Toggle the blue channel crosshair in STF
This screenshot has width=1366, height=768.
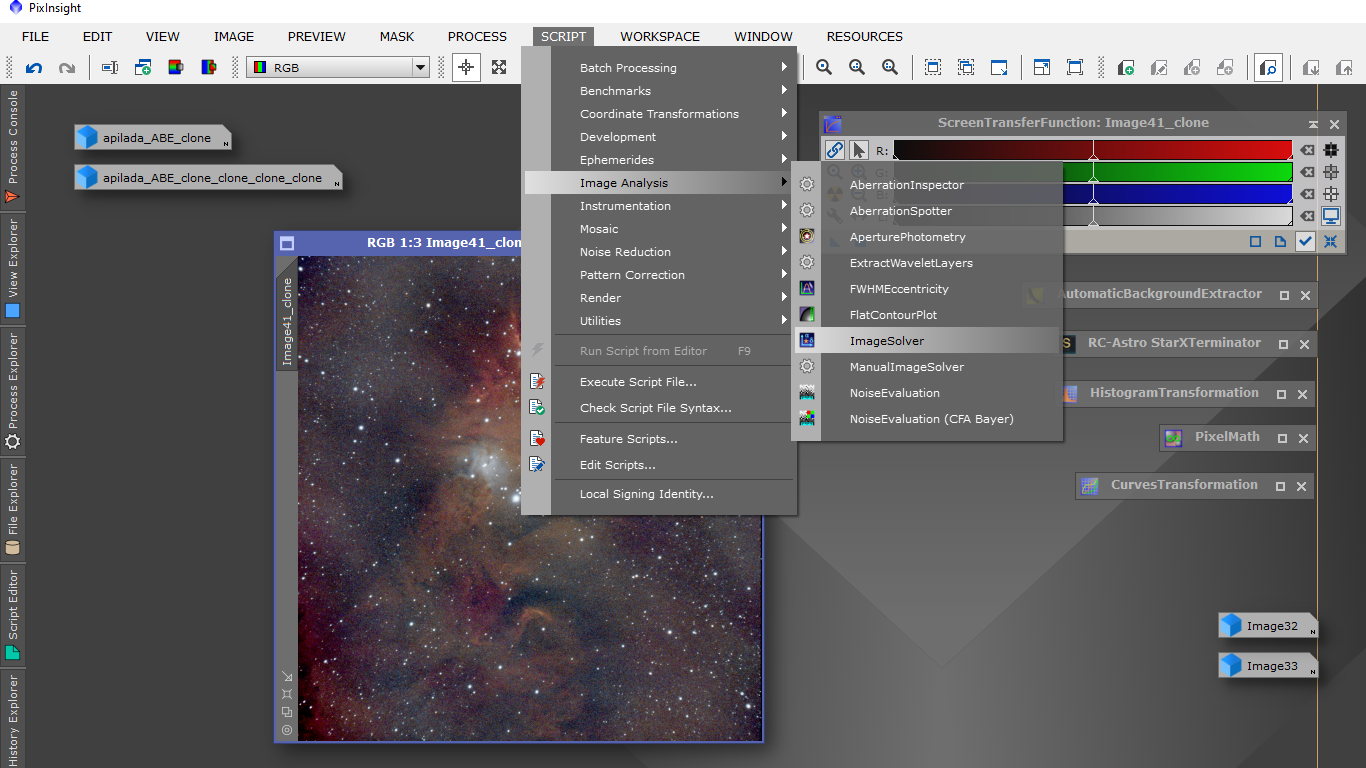(x=1331, y=194)
